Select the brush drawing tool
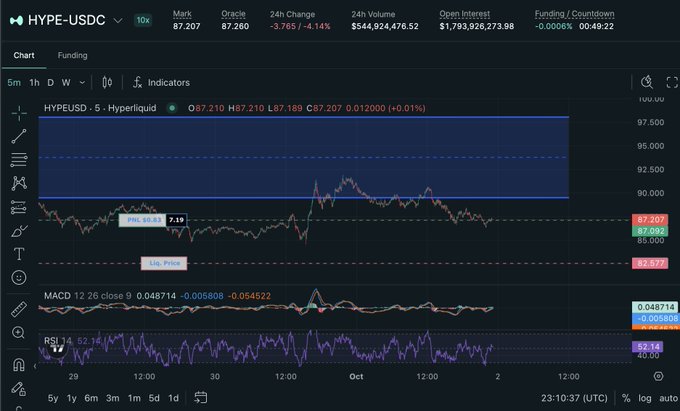 [19, 231]
